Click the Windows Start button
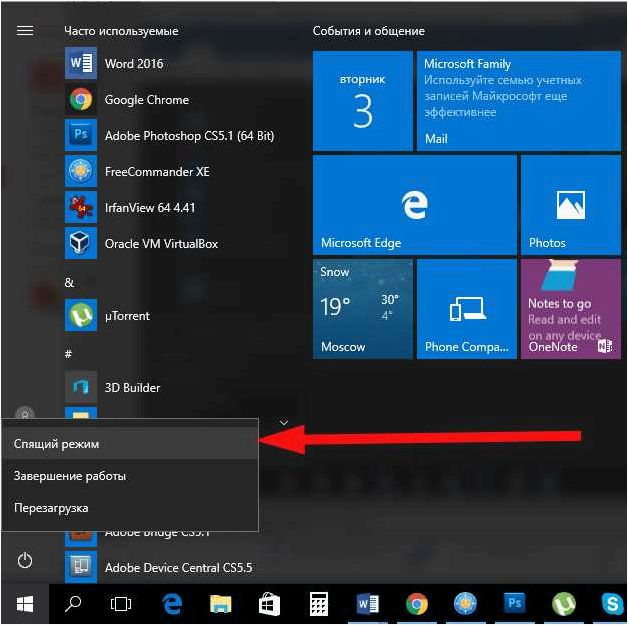Screen dimensions: 628x625 coord(25,604)
